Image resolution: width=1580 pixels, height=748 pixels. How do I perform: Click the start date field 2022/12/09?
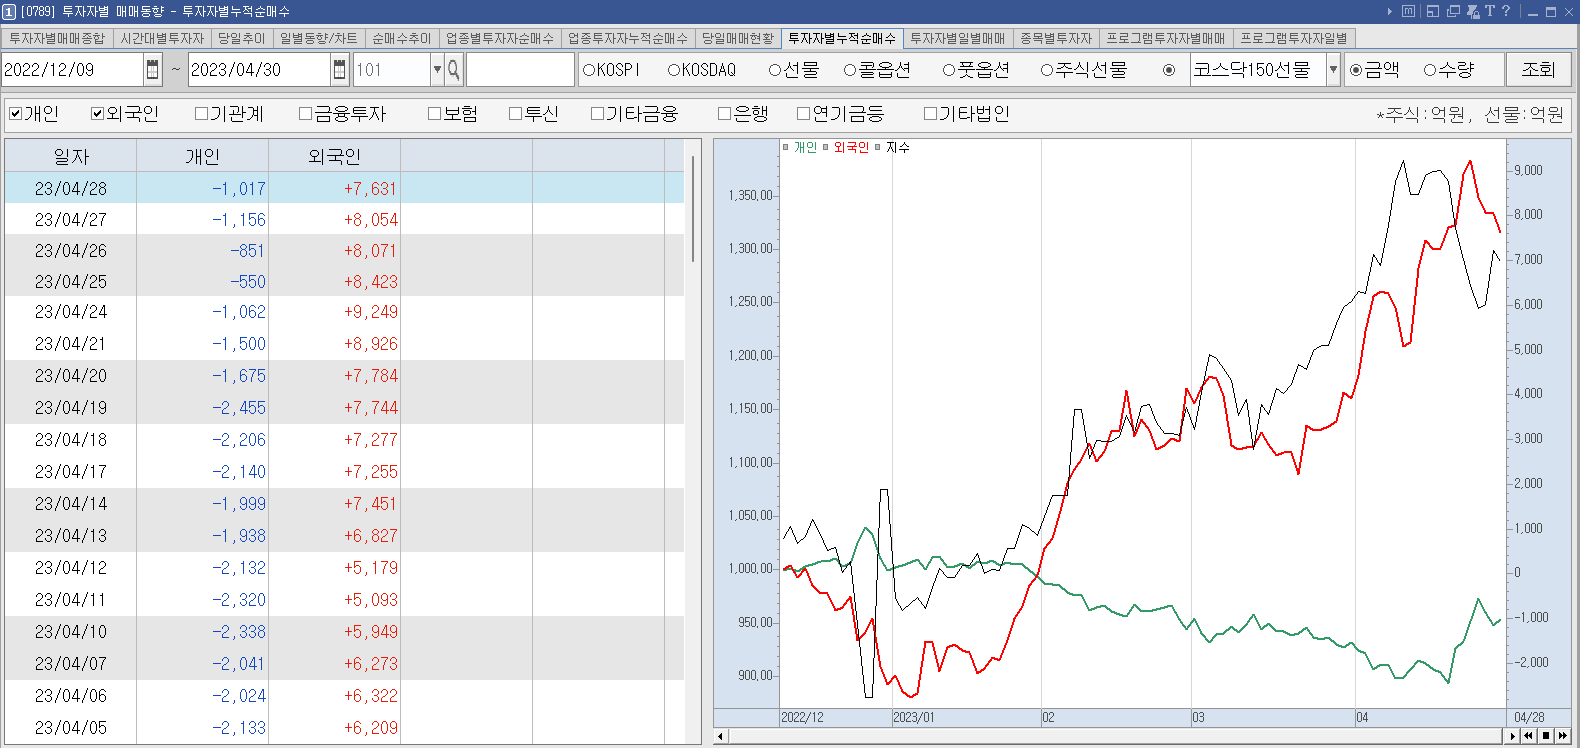coord(72,69)
